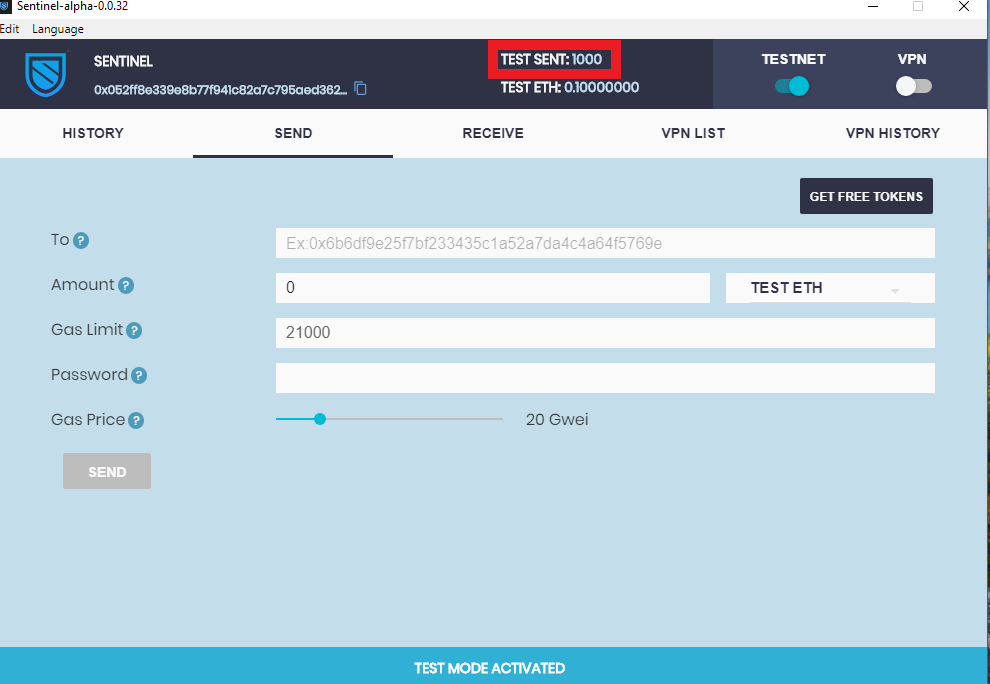Open the help icon next to Amount

[126, 285]
